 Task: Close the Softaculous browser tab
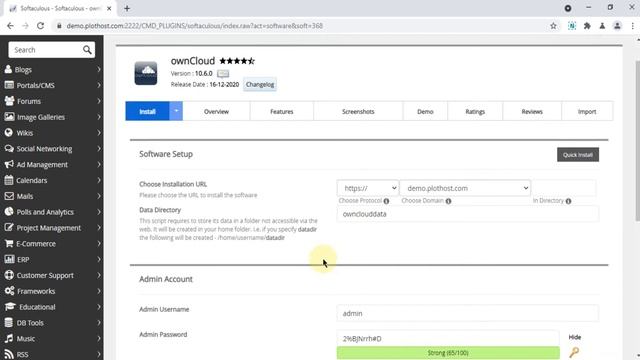tap(109, 8)
